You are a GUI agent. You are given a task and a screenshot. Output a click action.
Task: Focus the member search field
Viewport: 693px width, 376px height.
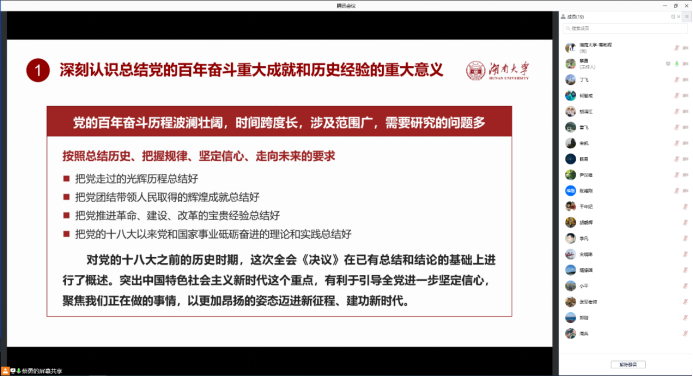click(625, 28)
